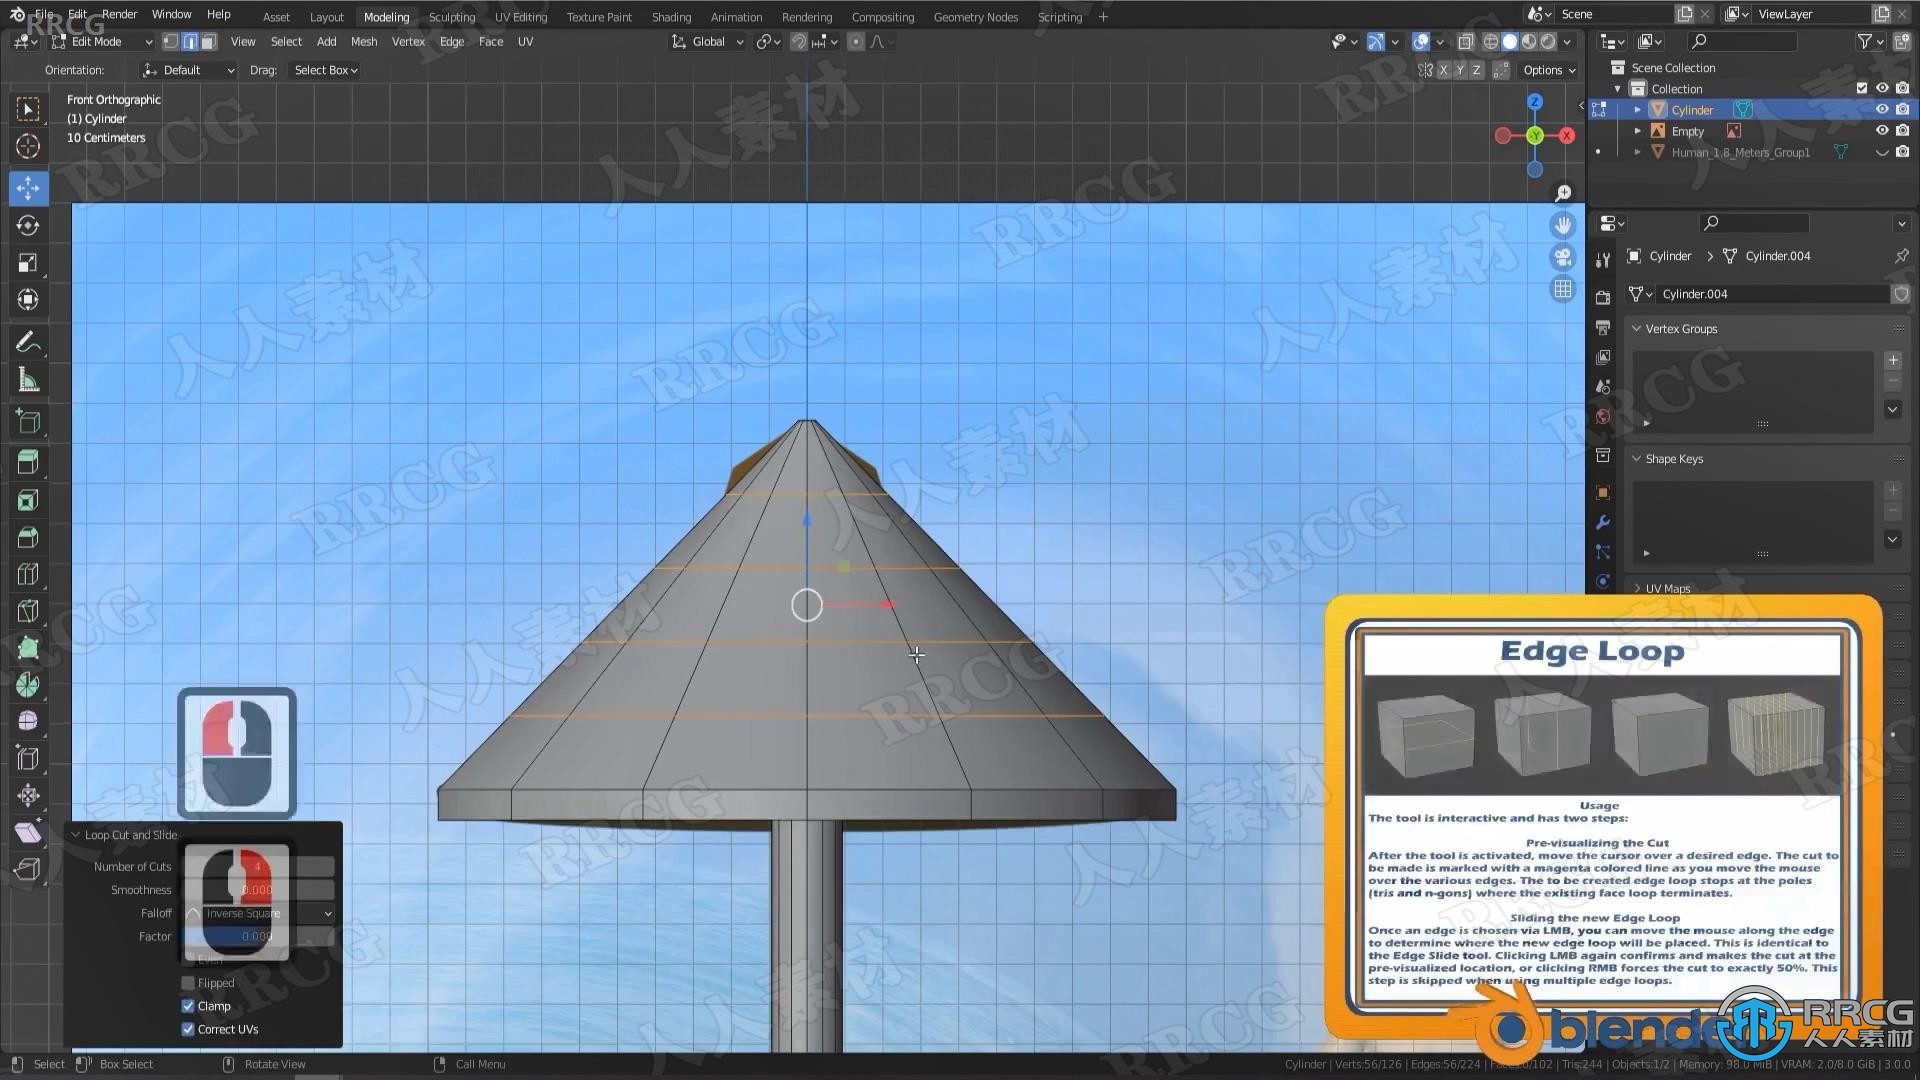Click the Move tool icon
The width and height of the screenshot is (1920, 1080).
(x=28, y=186)
